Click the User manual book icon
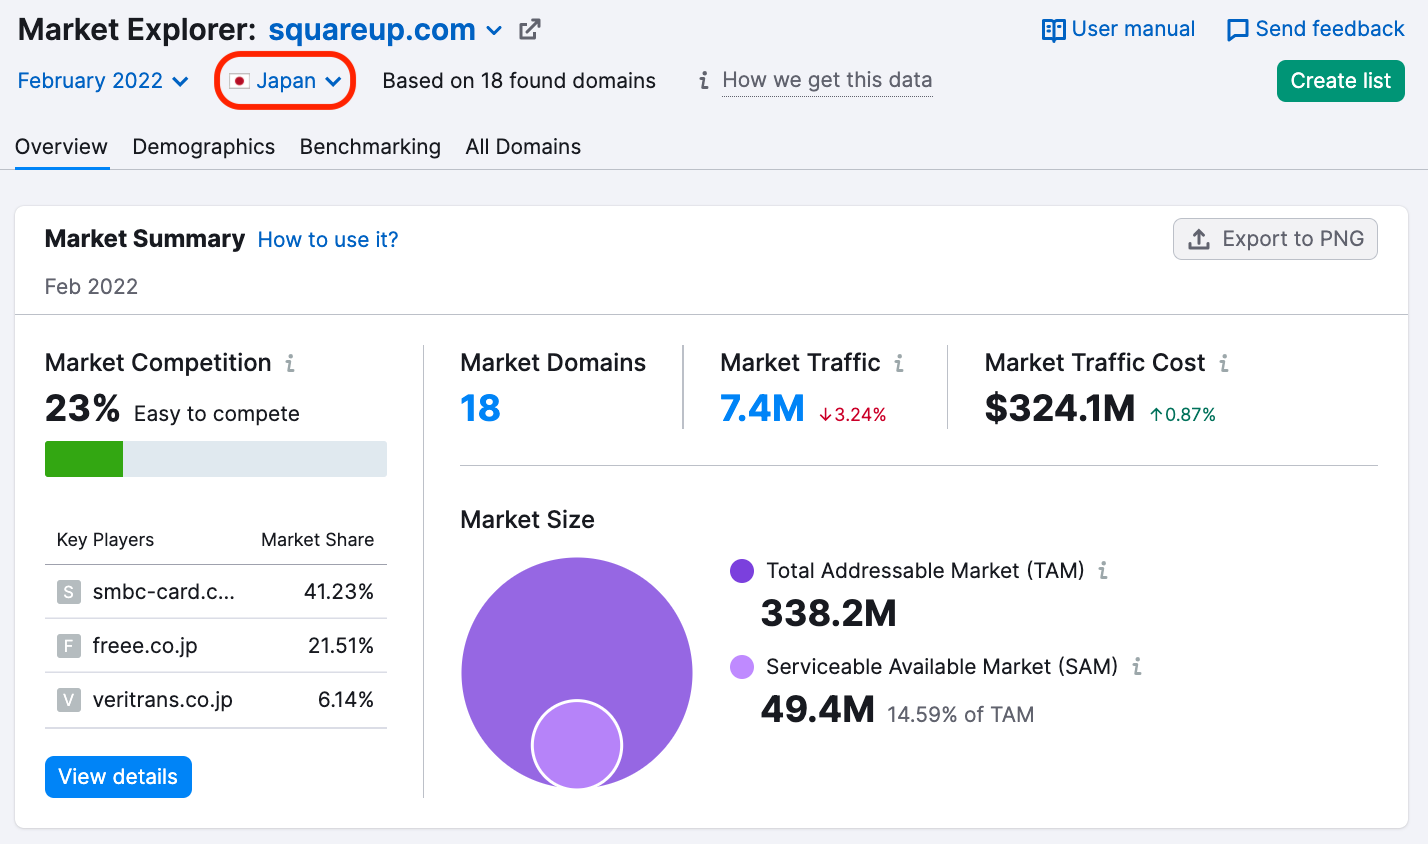 pos(1053,30)
